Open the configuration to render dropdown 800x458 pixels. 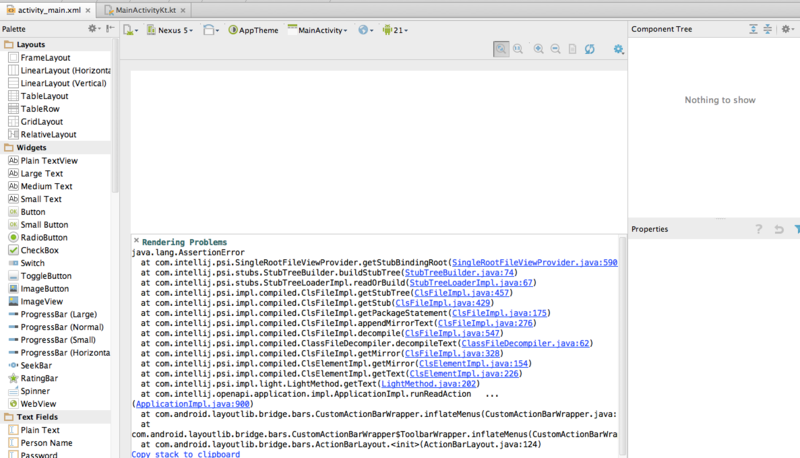tap(131, 30)
